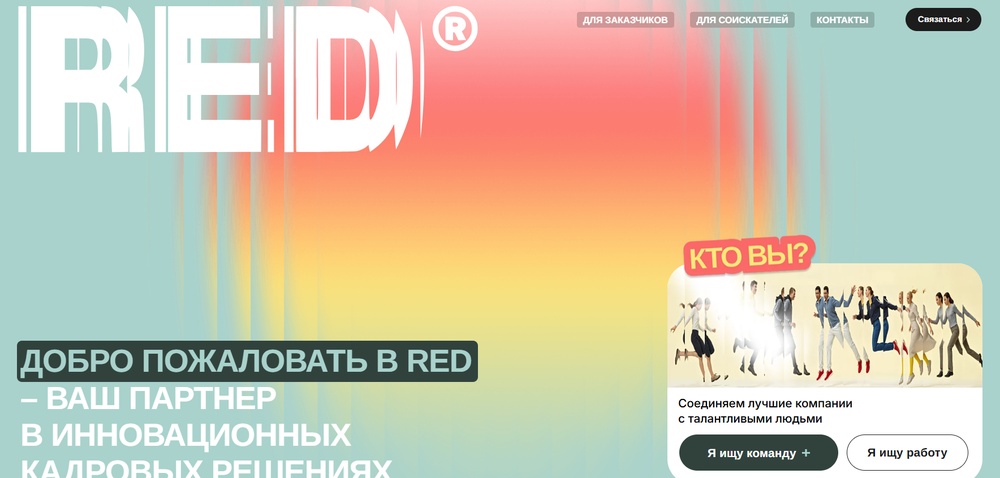
Task: Click the Соединяем лучшие компании text
Action: click(765, 403)
